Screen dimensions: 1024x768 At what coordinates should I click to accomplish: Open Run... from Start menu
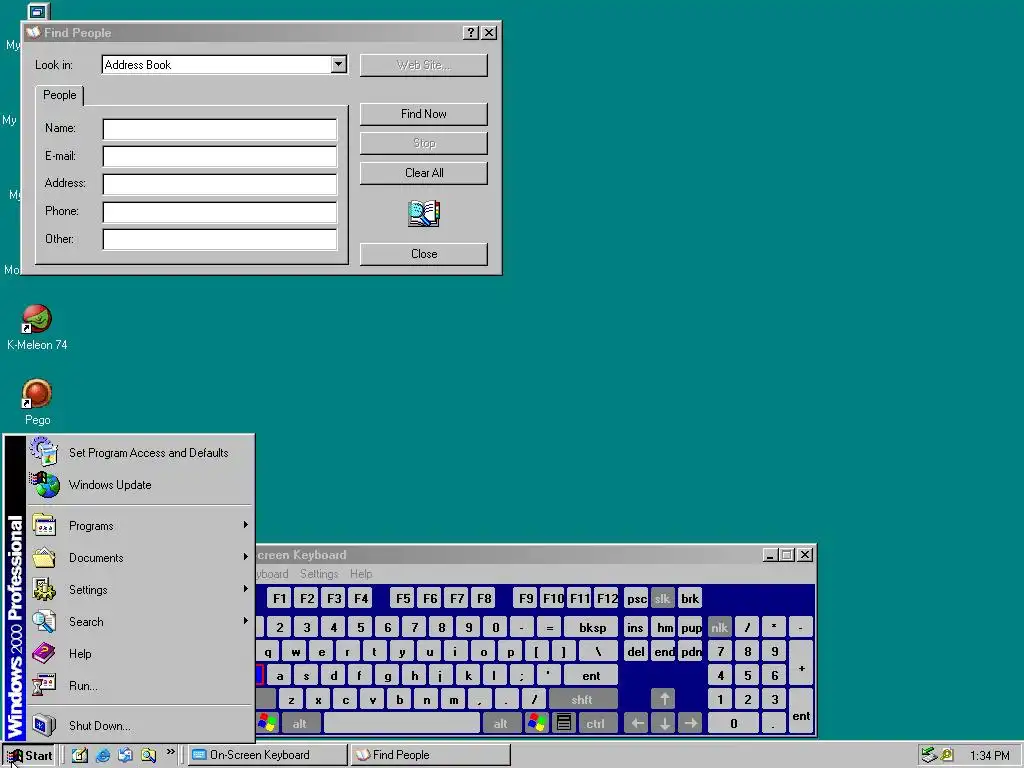[x=140, y=686]
